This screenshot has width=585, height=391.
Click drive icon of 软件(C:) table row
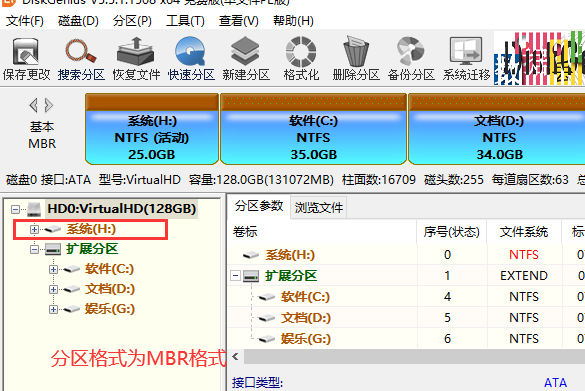tap(266, 297)
